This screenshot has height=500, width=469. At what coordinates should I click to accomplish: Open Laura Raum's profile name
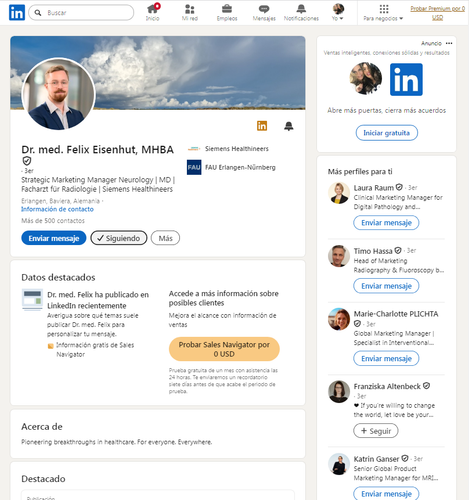[373, 188]
